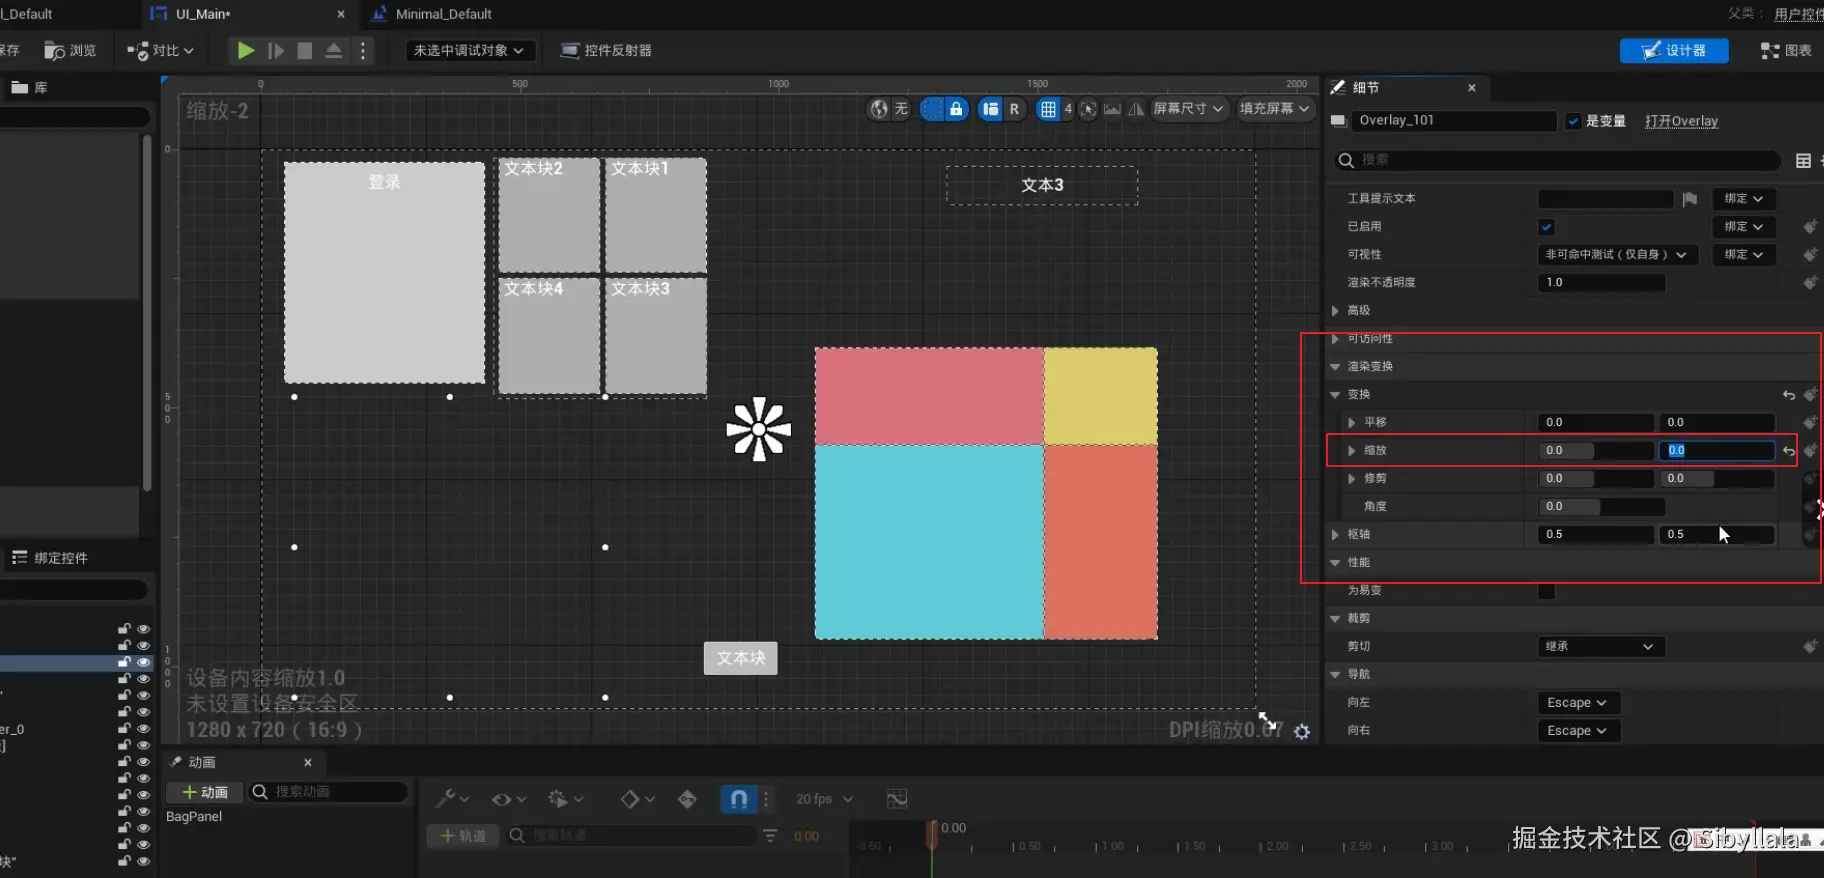The height and width of the screenshot is (878, 1824).
Task: Open sequencer eye view options
Action: [x=508, y=799]
